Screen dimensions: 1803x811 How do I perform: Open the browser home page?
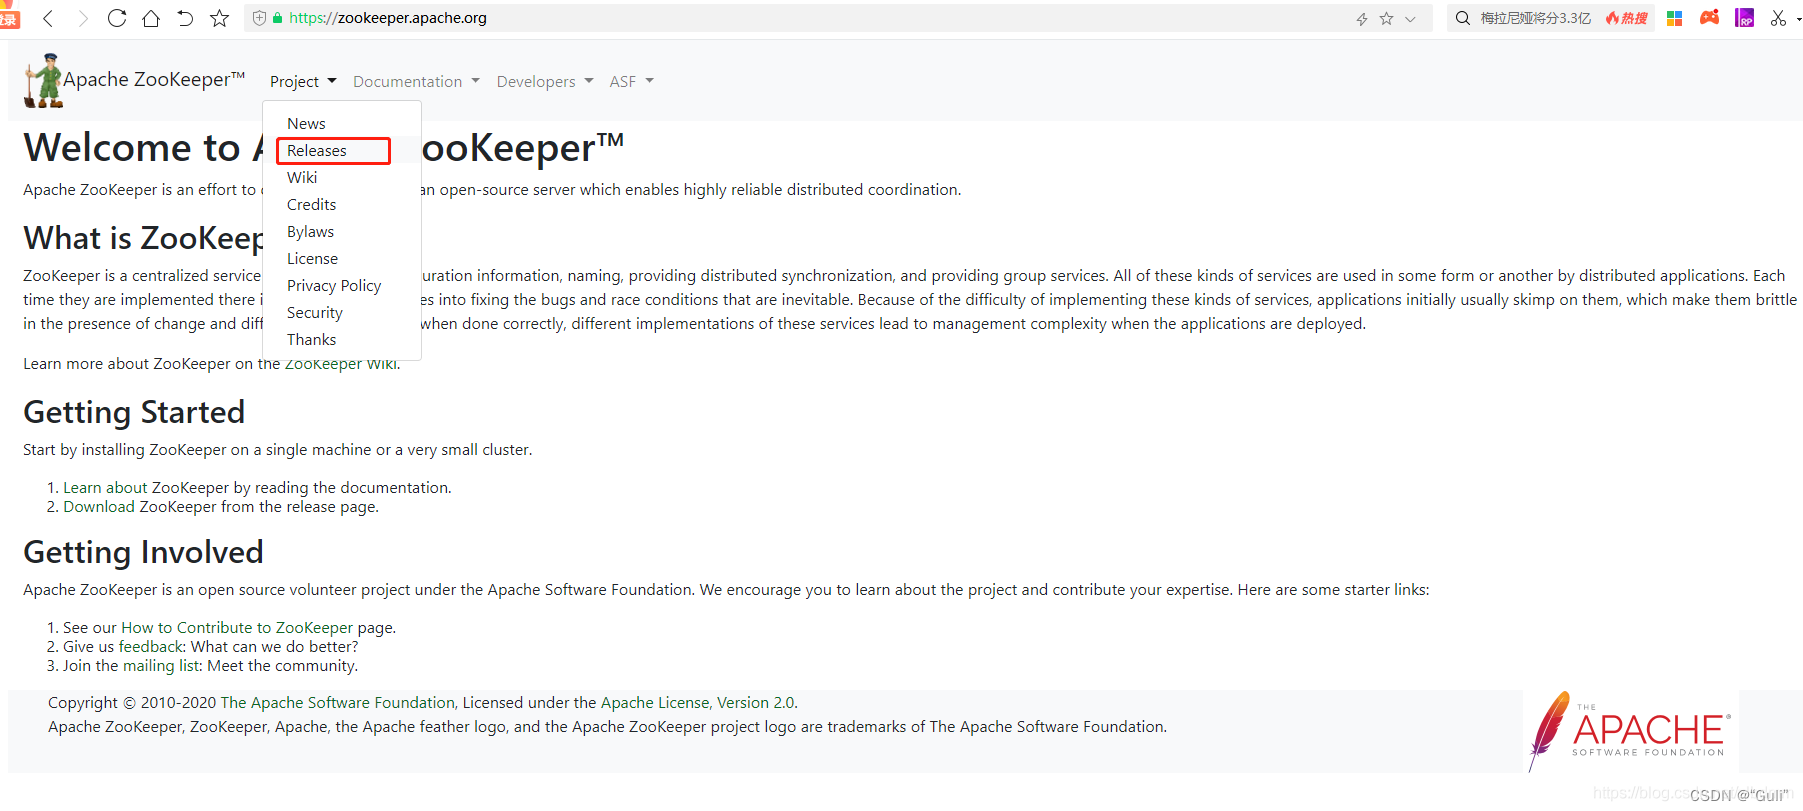pyautogui.click(x=151, y=17)
